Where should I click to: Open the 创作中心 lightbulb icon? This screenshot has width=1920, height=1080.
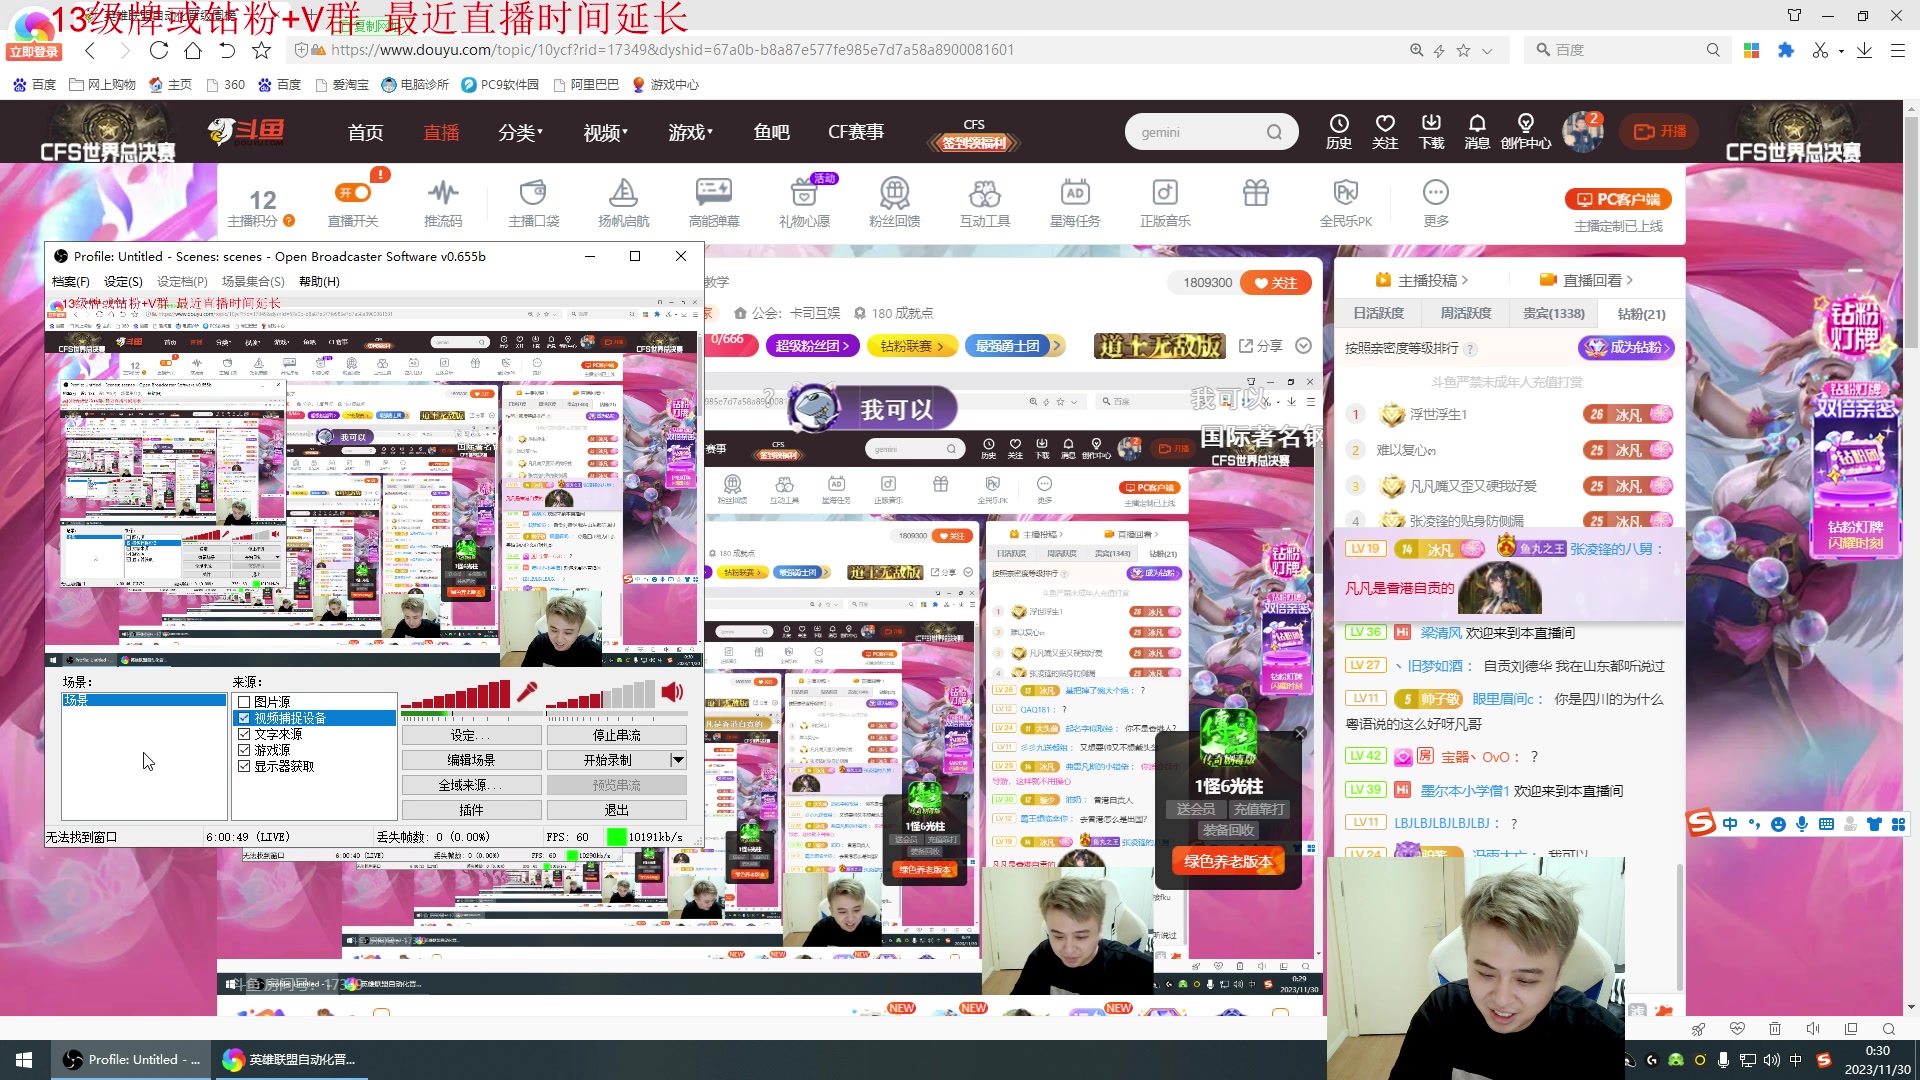[x=1526, y=131]
